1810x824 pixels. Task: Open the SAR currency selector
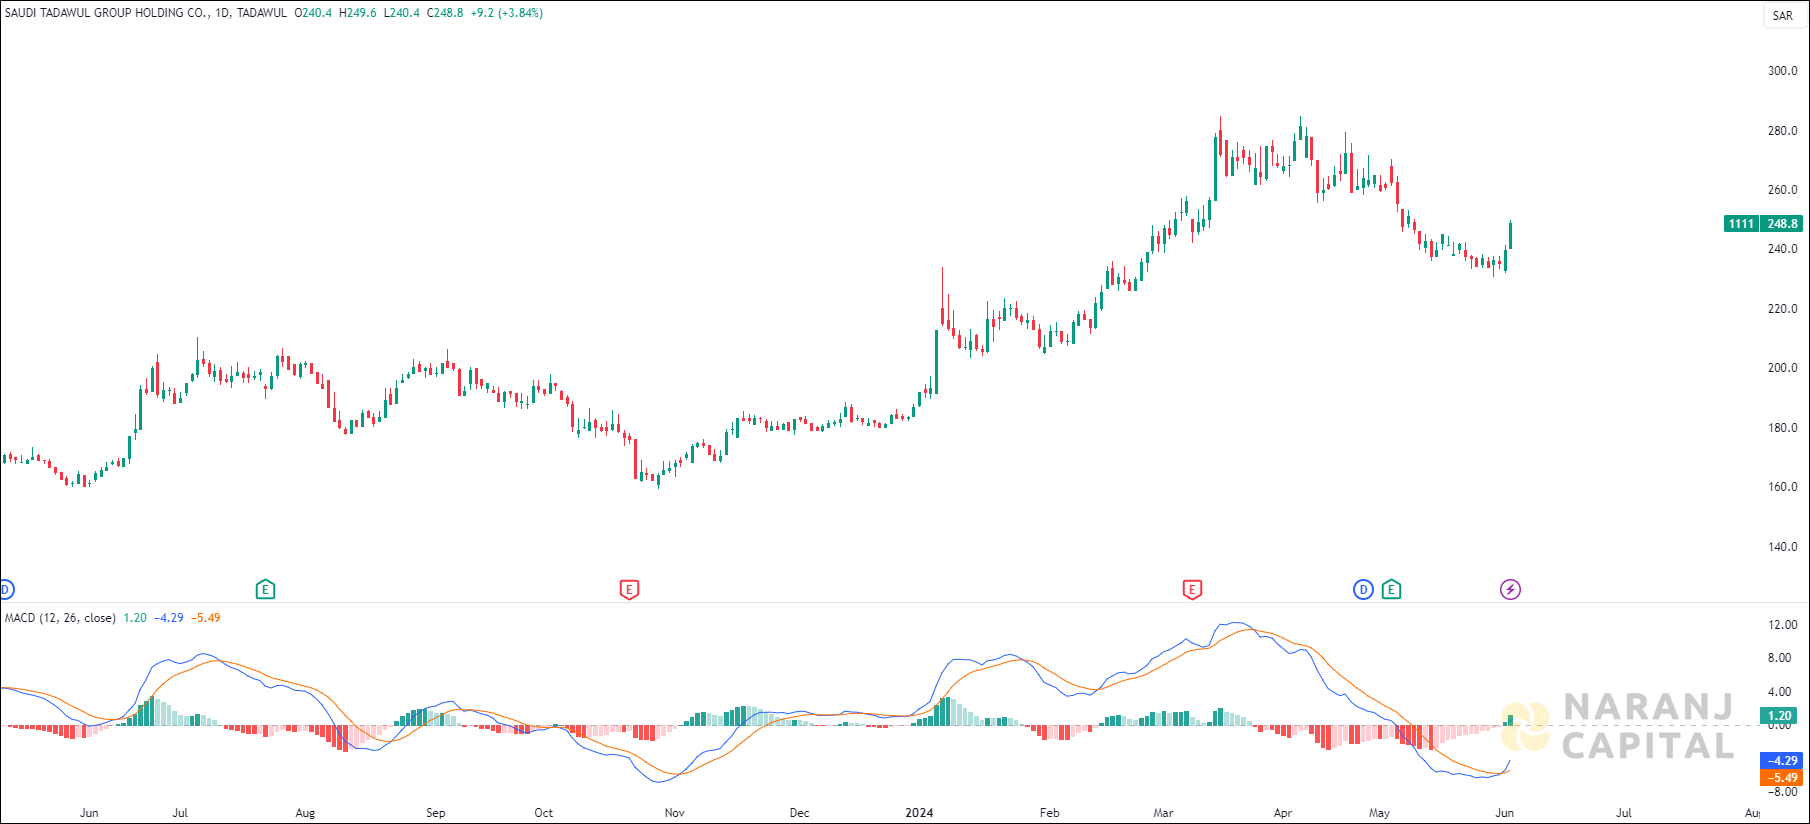(1782, 15)
